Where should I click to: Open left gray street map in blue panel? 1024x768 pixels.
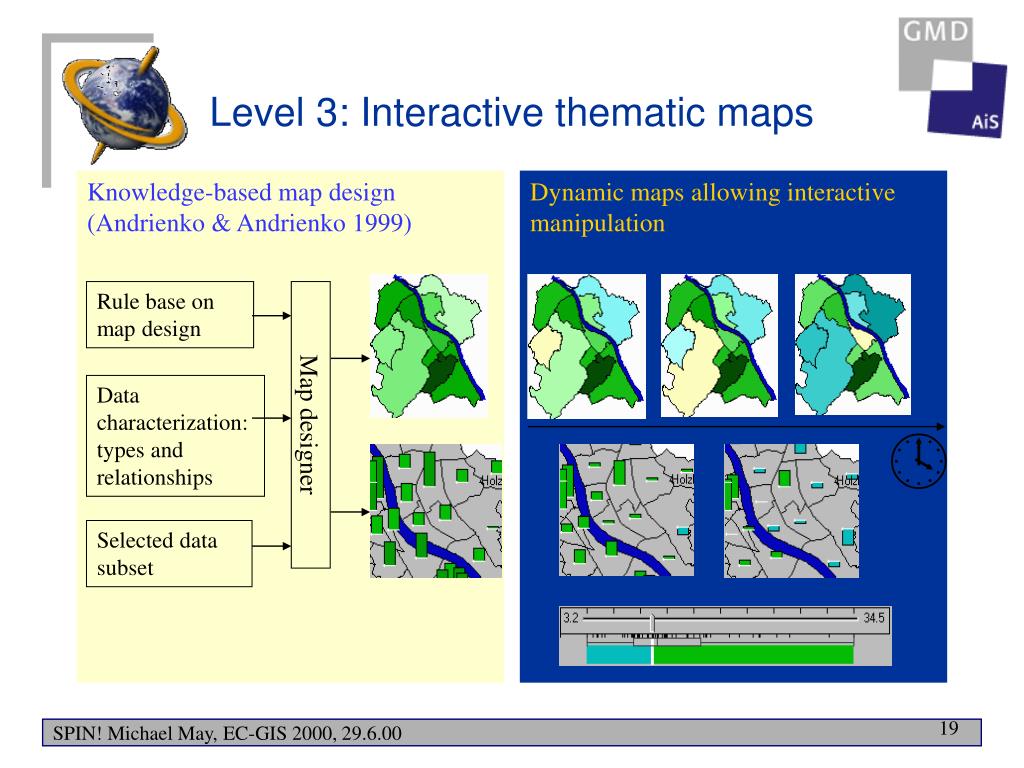(626, 510)
